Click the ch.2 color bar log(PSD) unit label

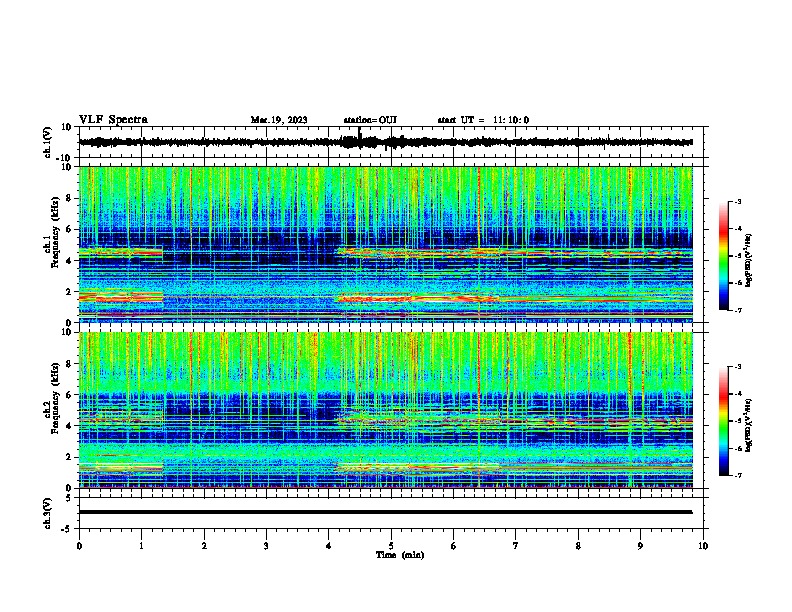[749, 425]
